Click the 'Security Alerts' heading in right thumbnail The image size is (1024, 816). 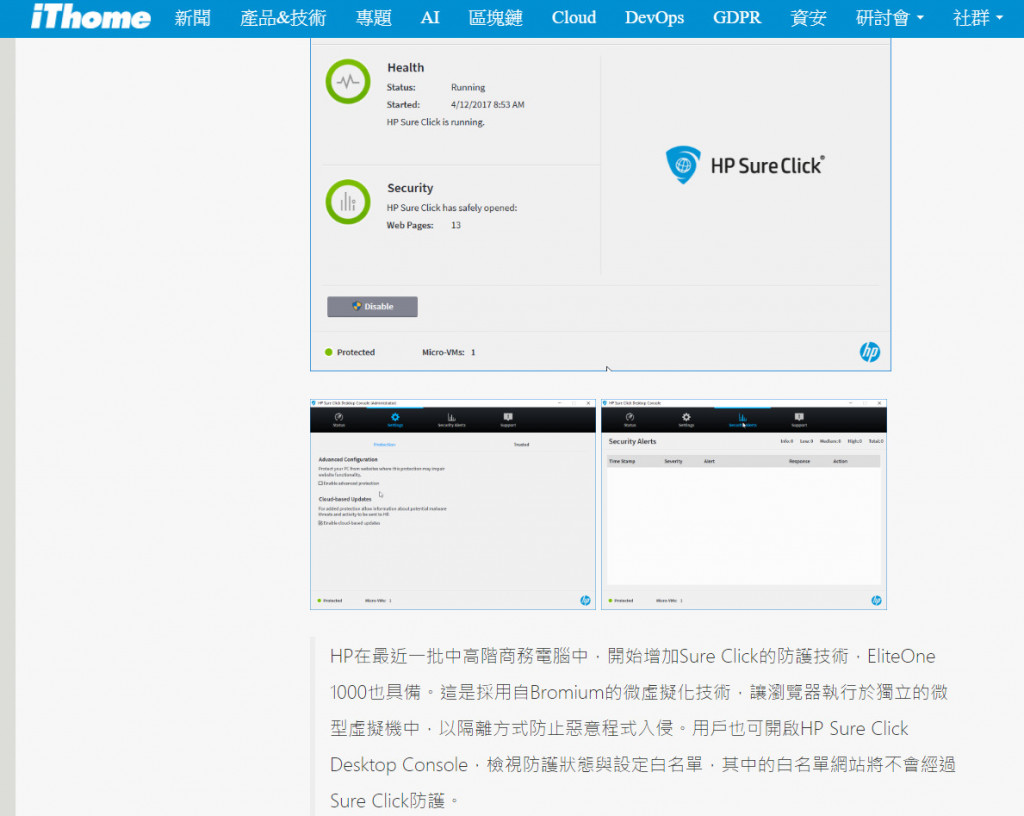click(632, 442)
